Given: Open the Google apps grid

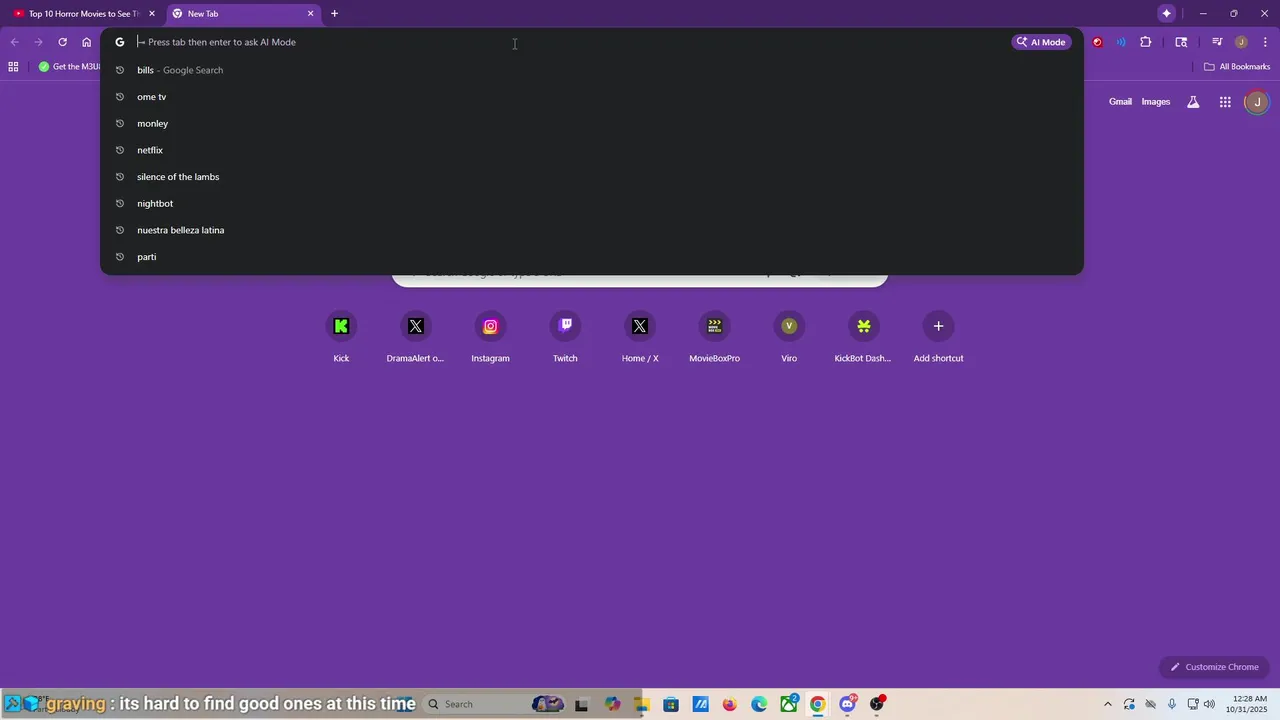Looking at the screenshot, I should (x=1225, y=102).
